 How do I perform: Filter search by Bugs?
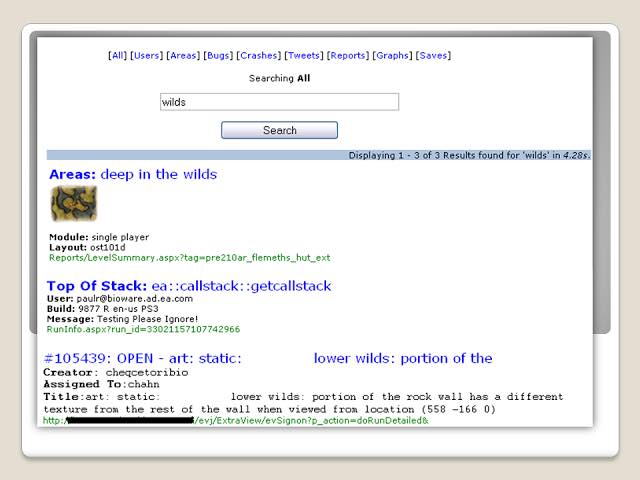(218, 56)
